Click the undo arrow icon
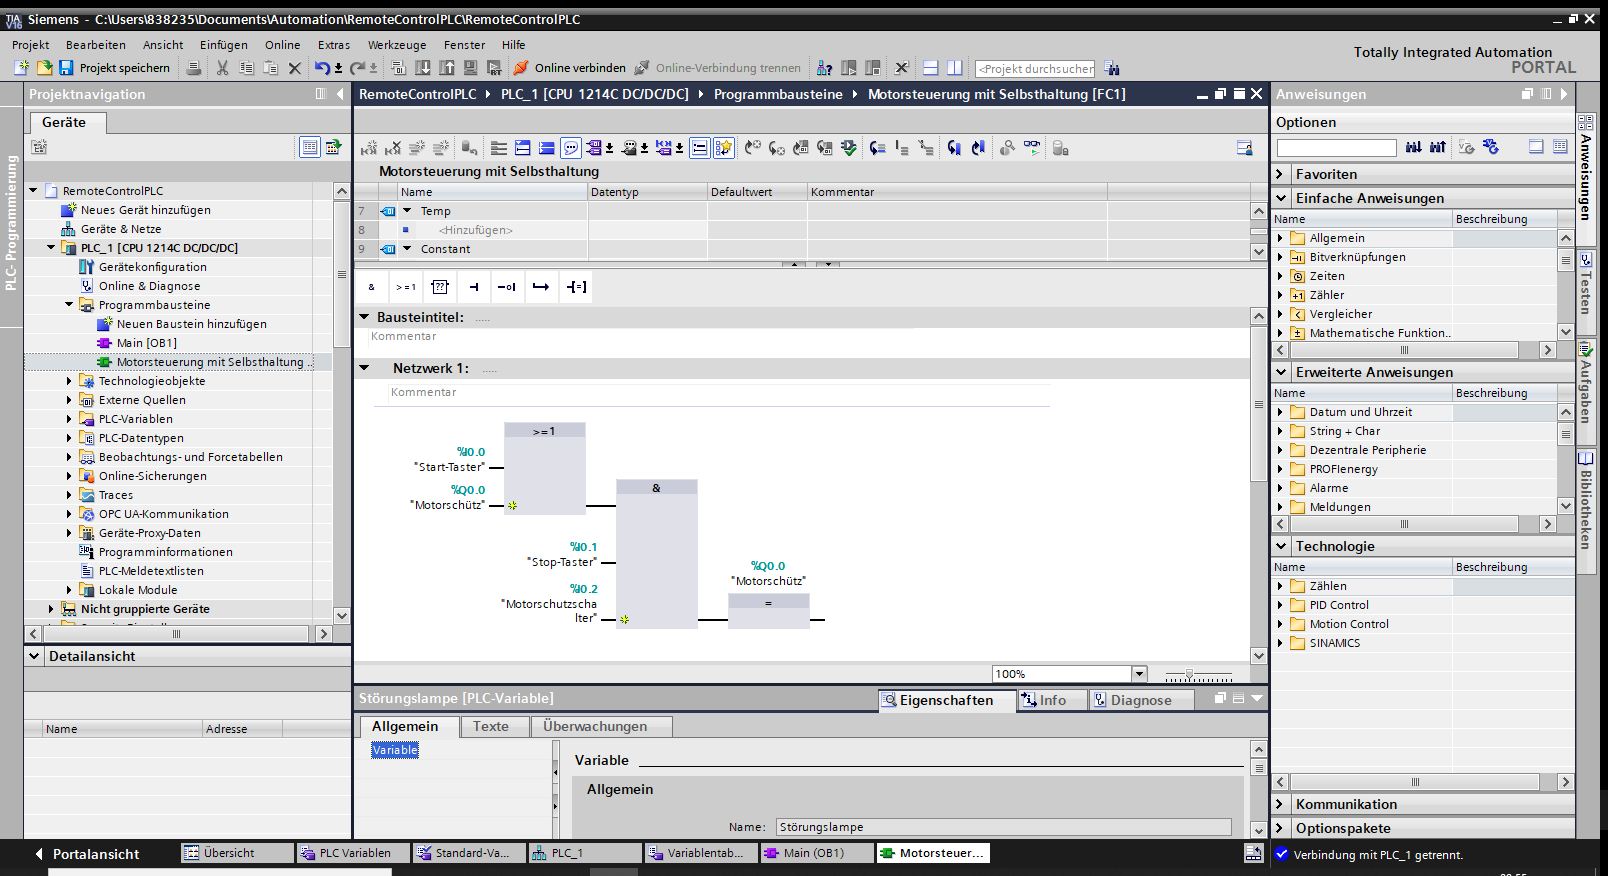Screen dimensions: 1608x876 pos(322,68)
